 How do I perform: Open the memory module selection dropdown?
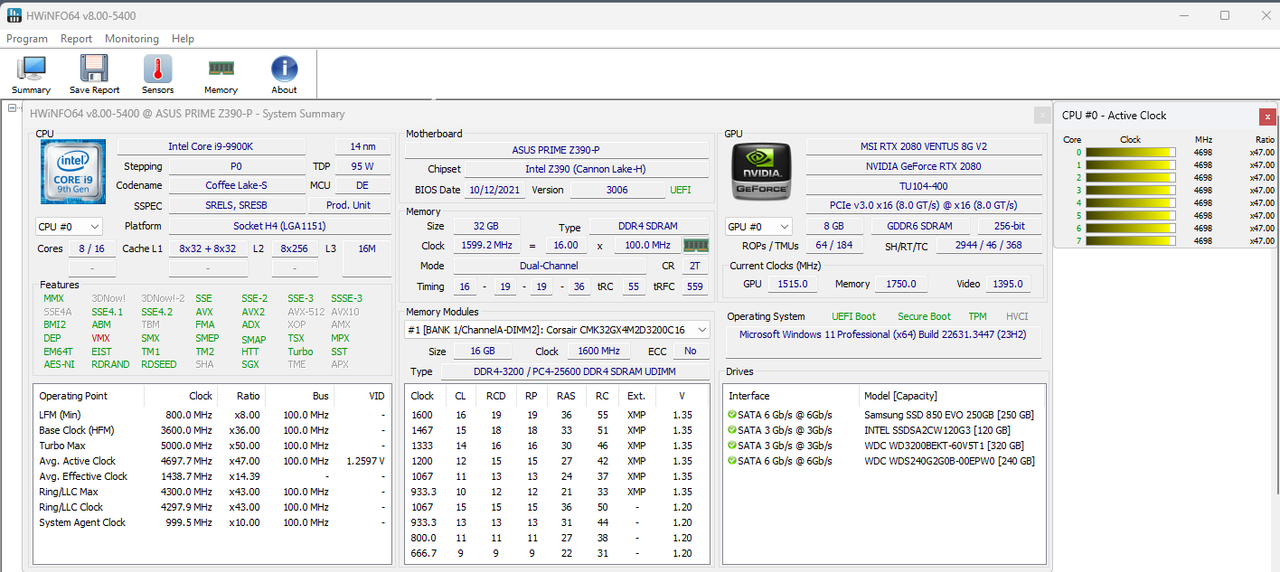557,330
